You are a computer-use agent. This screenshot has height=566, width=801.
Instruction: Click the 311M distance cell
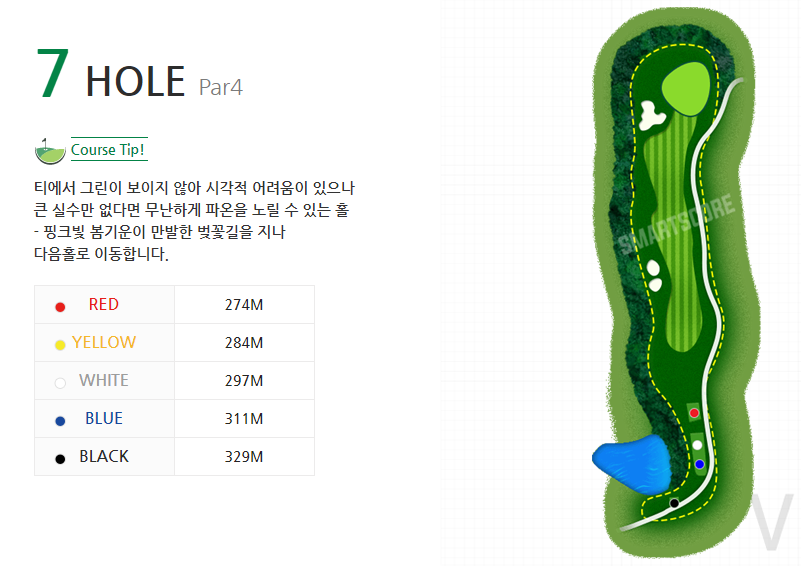[244, 419]
